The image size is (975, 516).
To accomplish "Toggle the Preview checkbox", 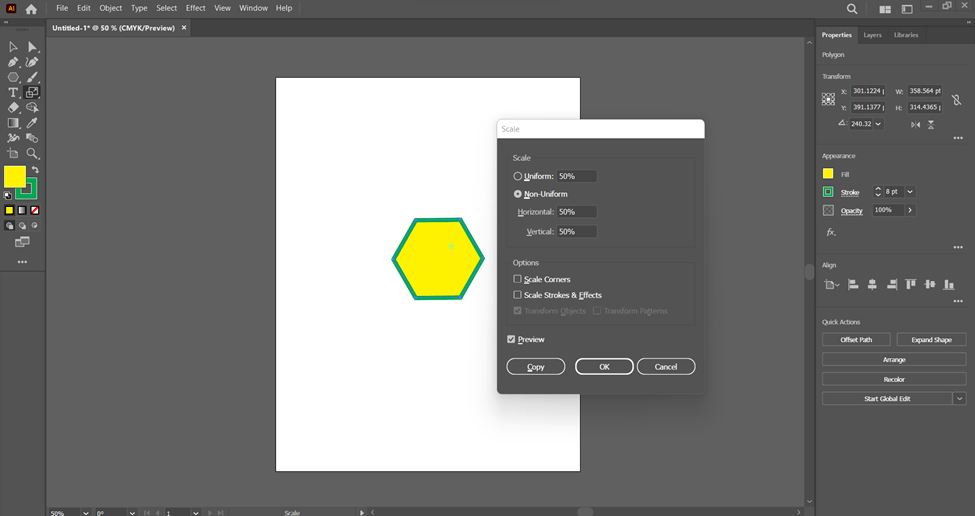I will [x=511, y=339].
